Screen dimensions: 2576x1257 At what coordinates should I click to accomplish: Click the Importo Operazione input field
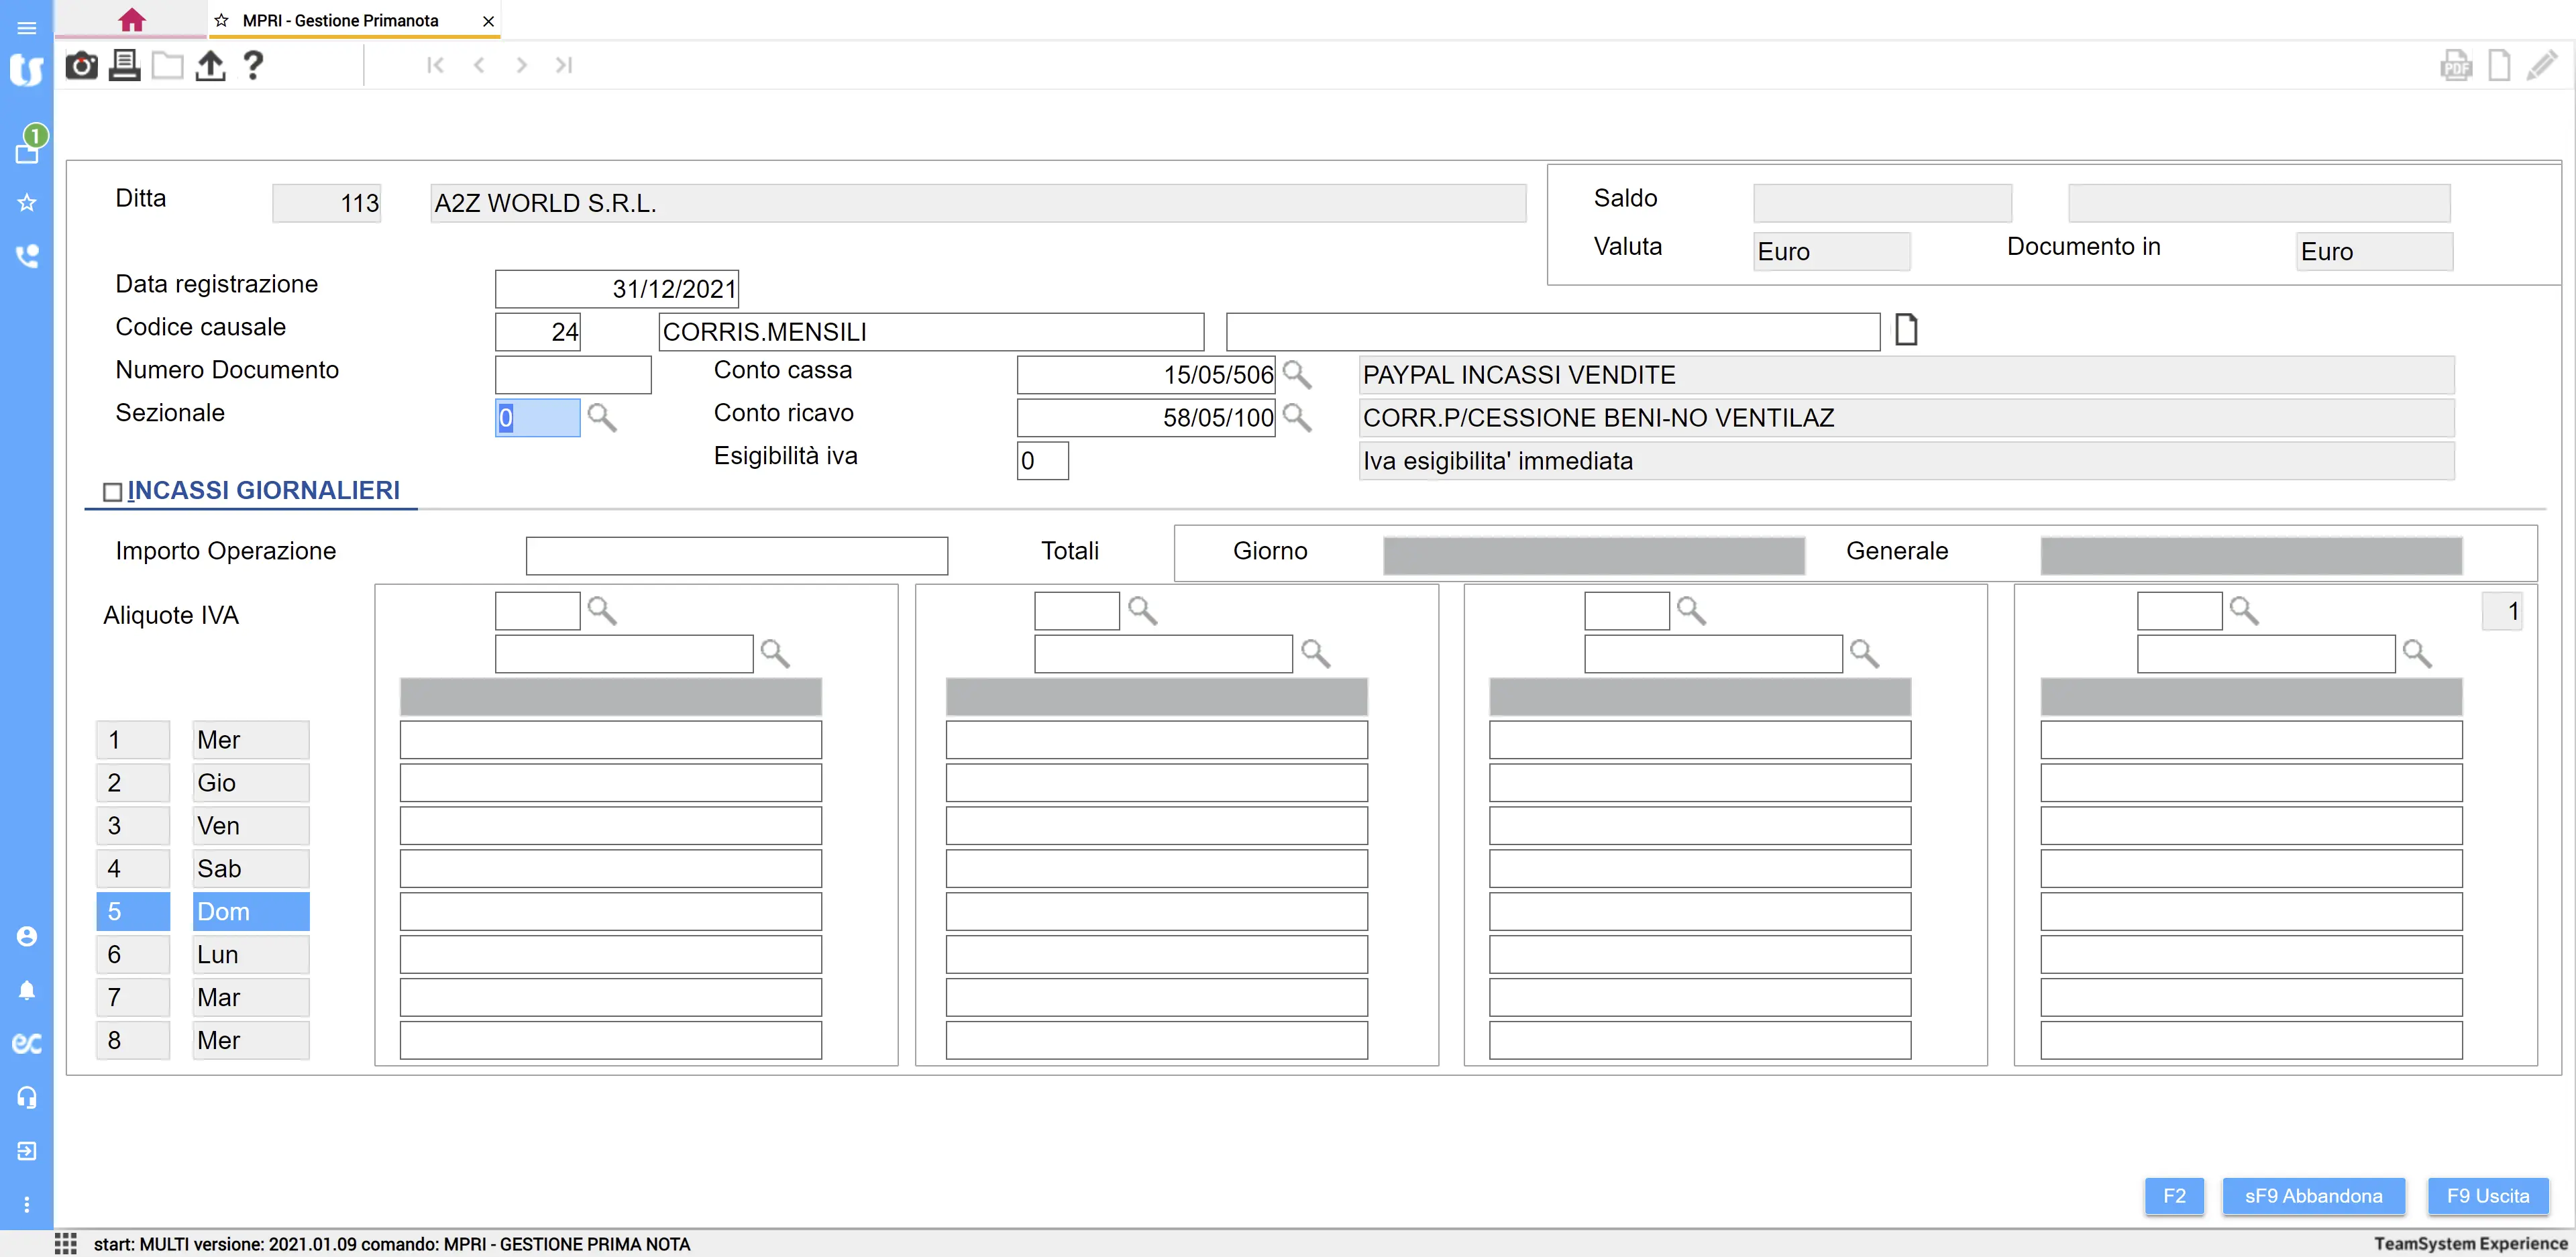736,555
